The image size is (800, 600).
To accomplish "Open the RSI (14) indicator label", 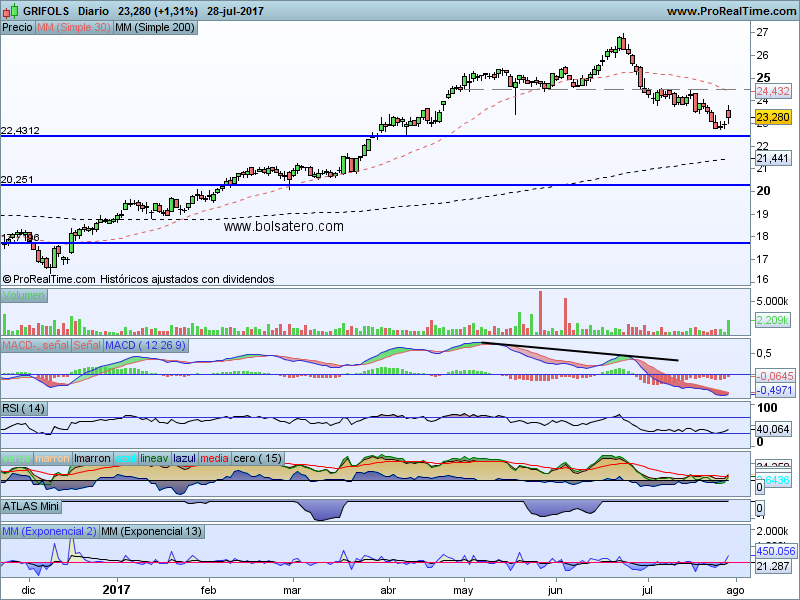I will click(x=24, y=408).
